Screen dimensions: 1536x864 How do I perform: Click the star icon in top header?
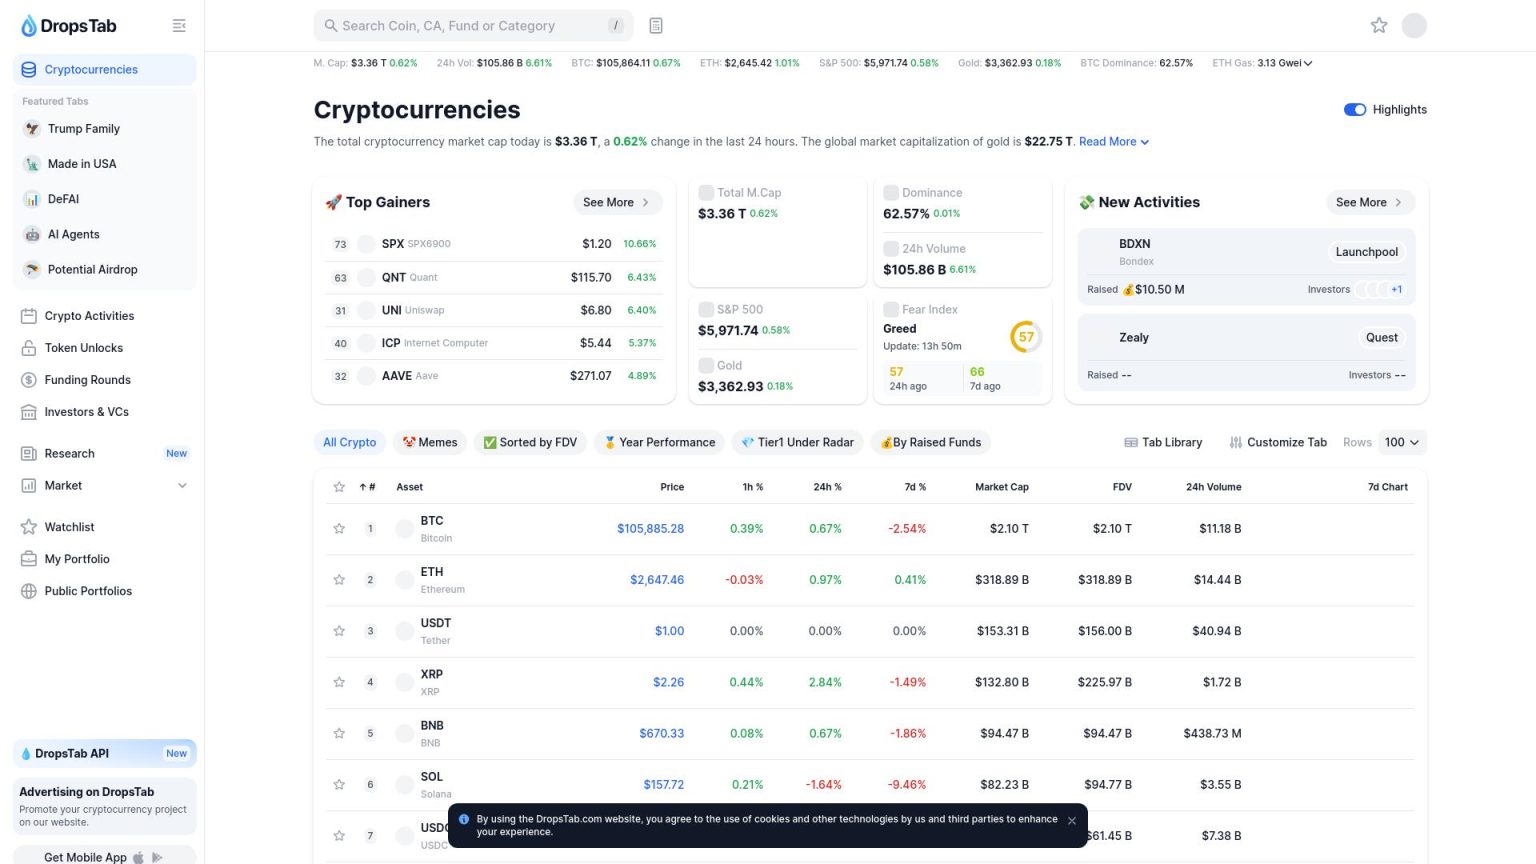click(1379, 26)
